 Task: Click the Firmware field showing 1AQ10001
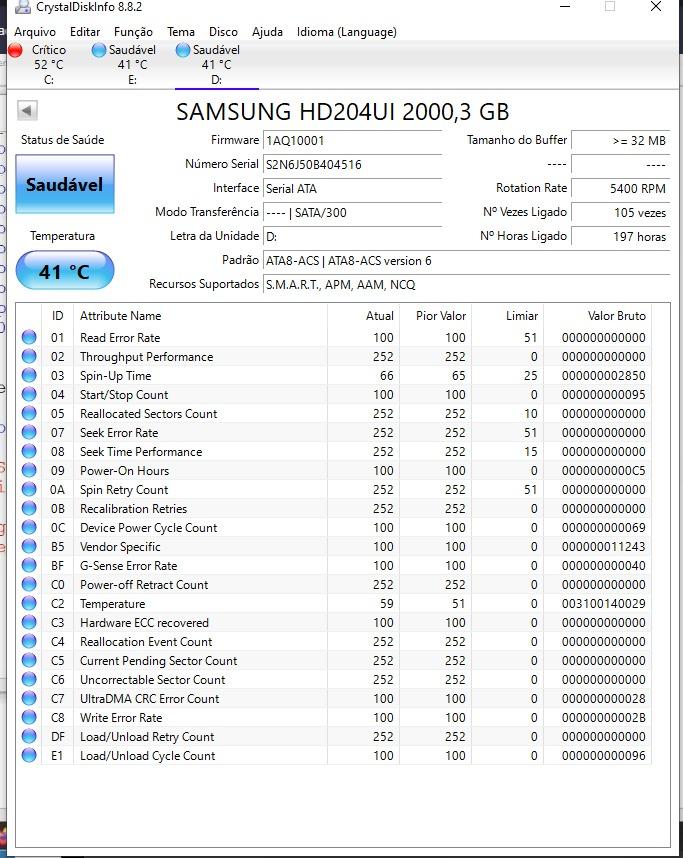coord(352,140)
